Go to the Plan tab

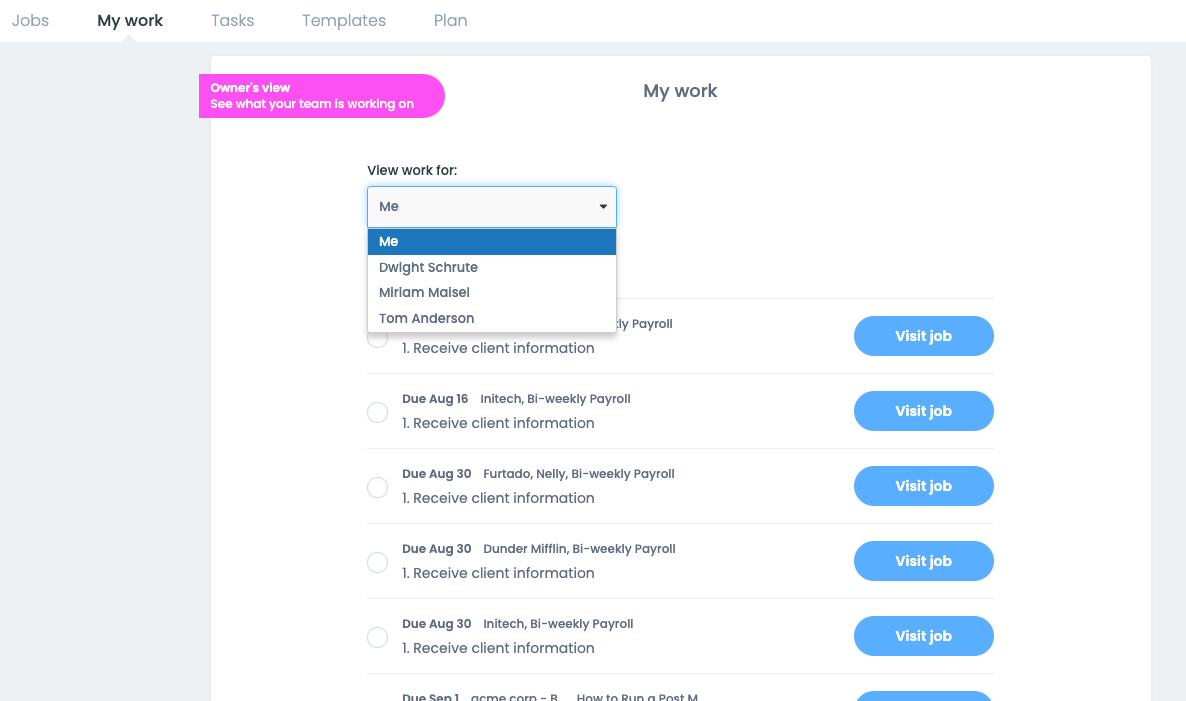tap(450, 20)
